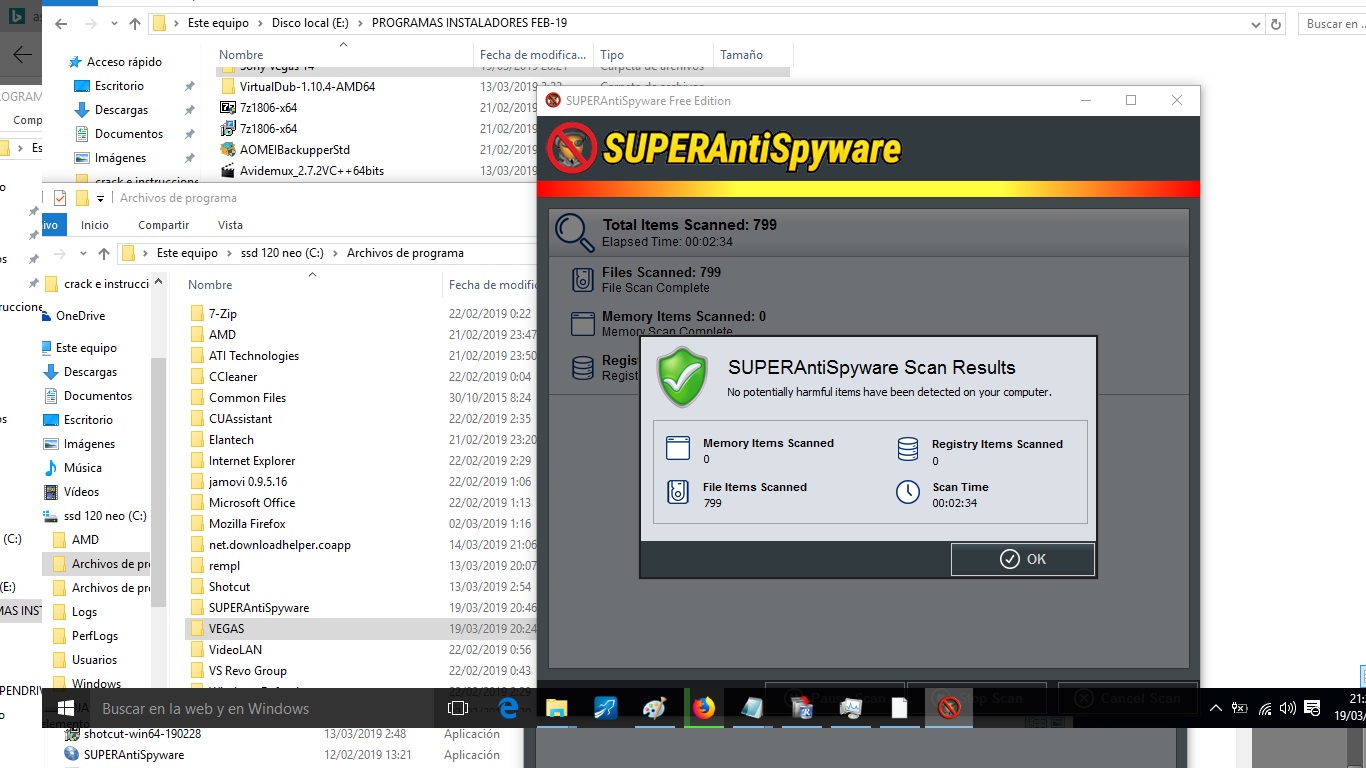This screenshot has height=768, width=1366.
Task: Select VirtualDub-1.10.4-AMD64 folder
Action: tap(307, 87)
